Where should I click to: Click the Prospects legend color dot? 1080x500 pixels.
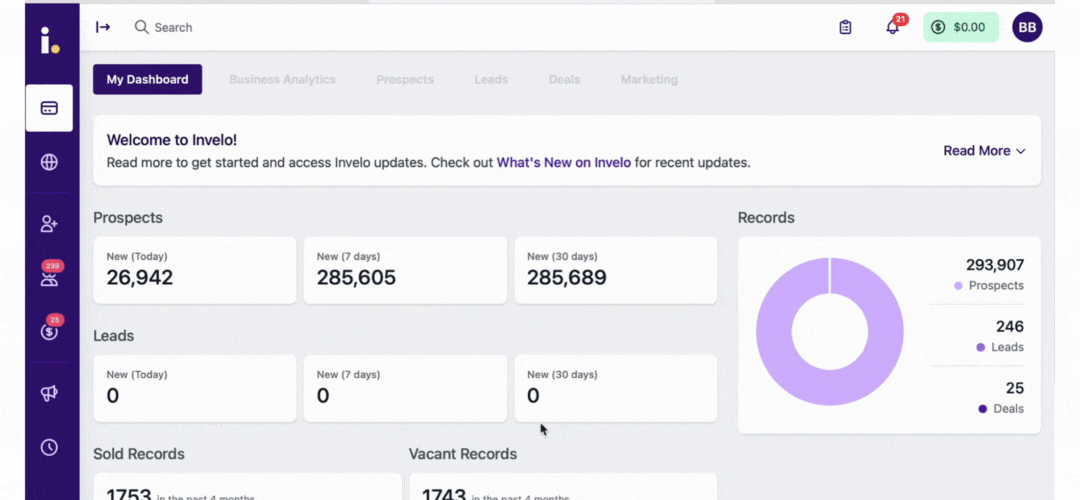point(958,286)
